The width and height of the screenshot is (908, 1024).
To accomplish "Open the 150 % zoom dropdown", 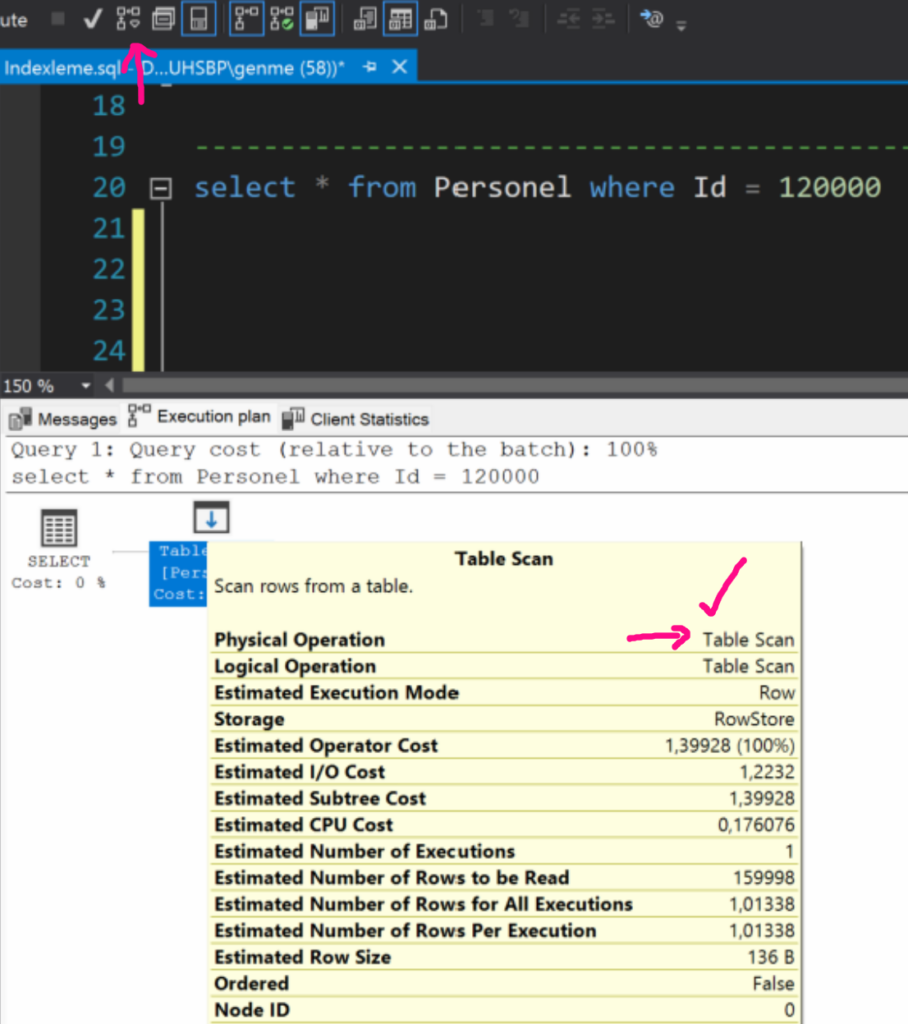I will tap(85, 386).
